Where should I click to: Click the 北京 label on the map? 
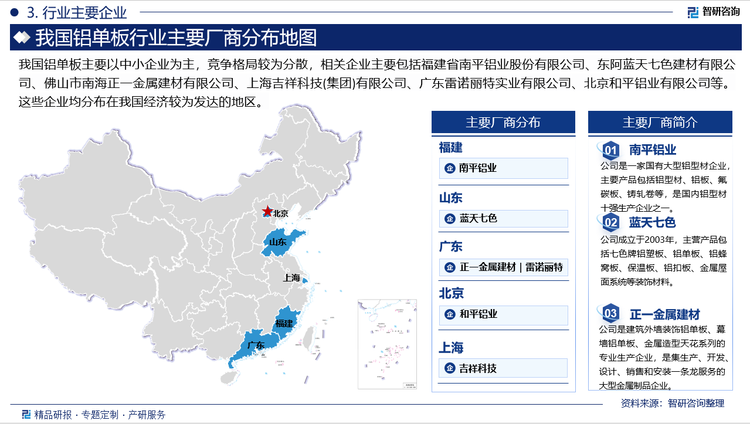(281, 214)
